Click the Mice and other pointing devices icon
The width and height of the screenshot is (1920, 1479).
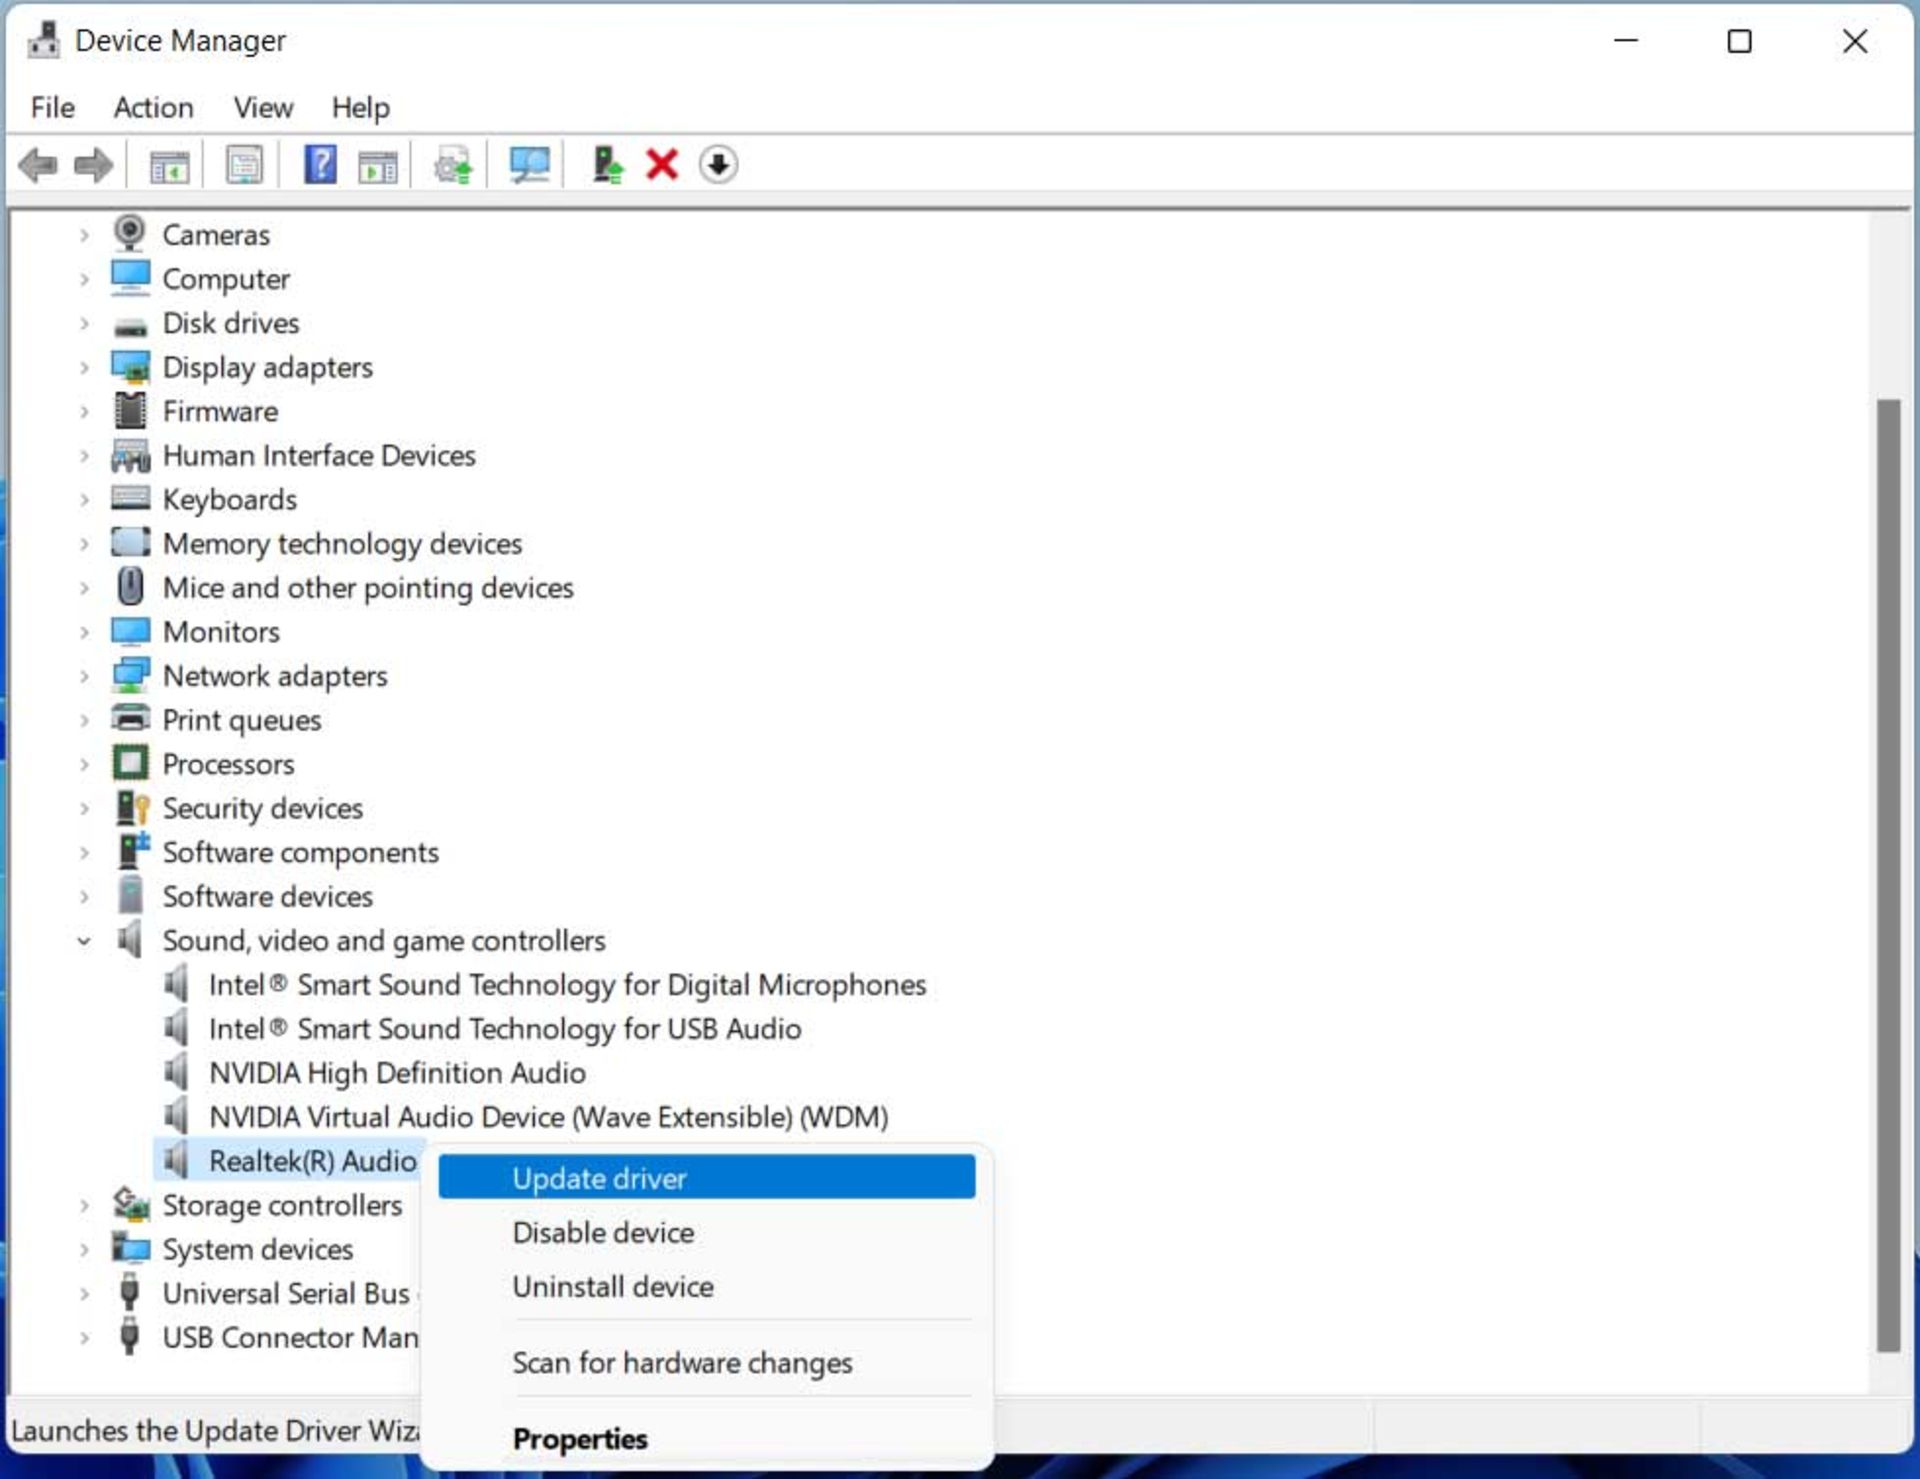pos(130,587)
